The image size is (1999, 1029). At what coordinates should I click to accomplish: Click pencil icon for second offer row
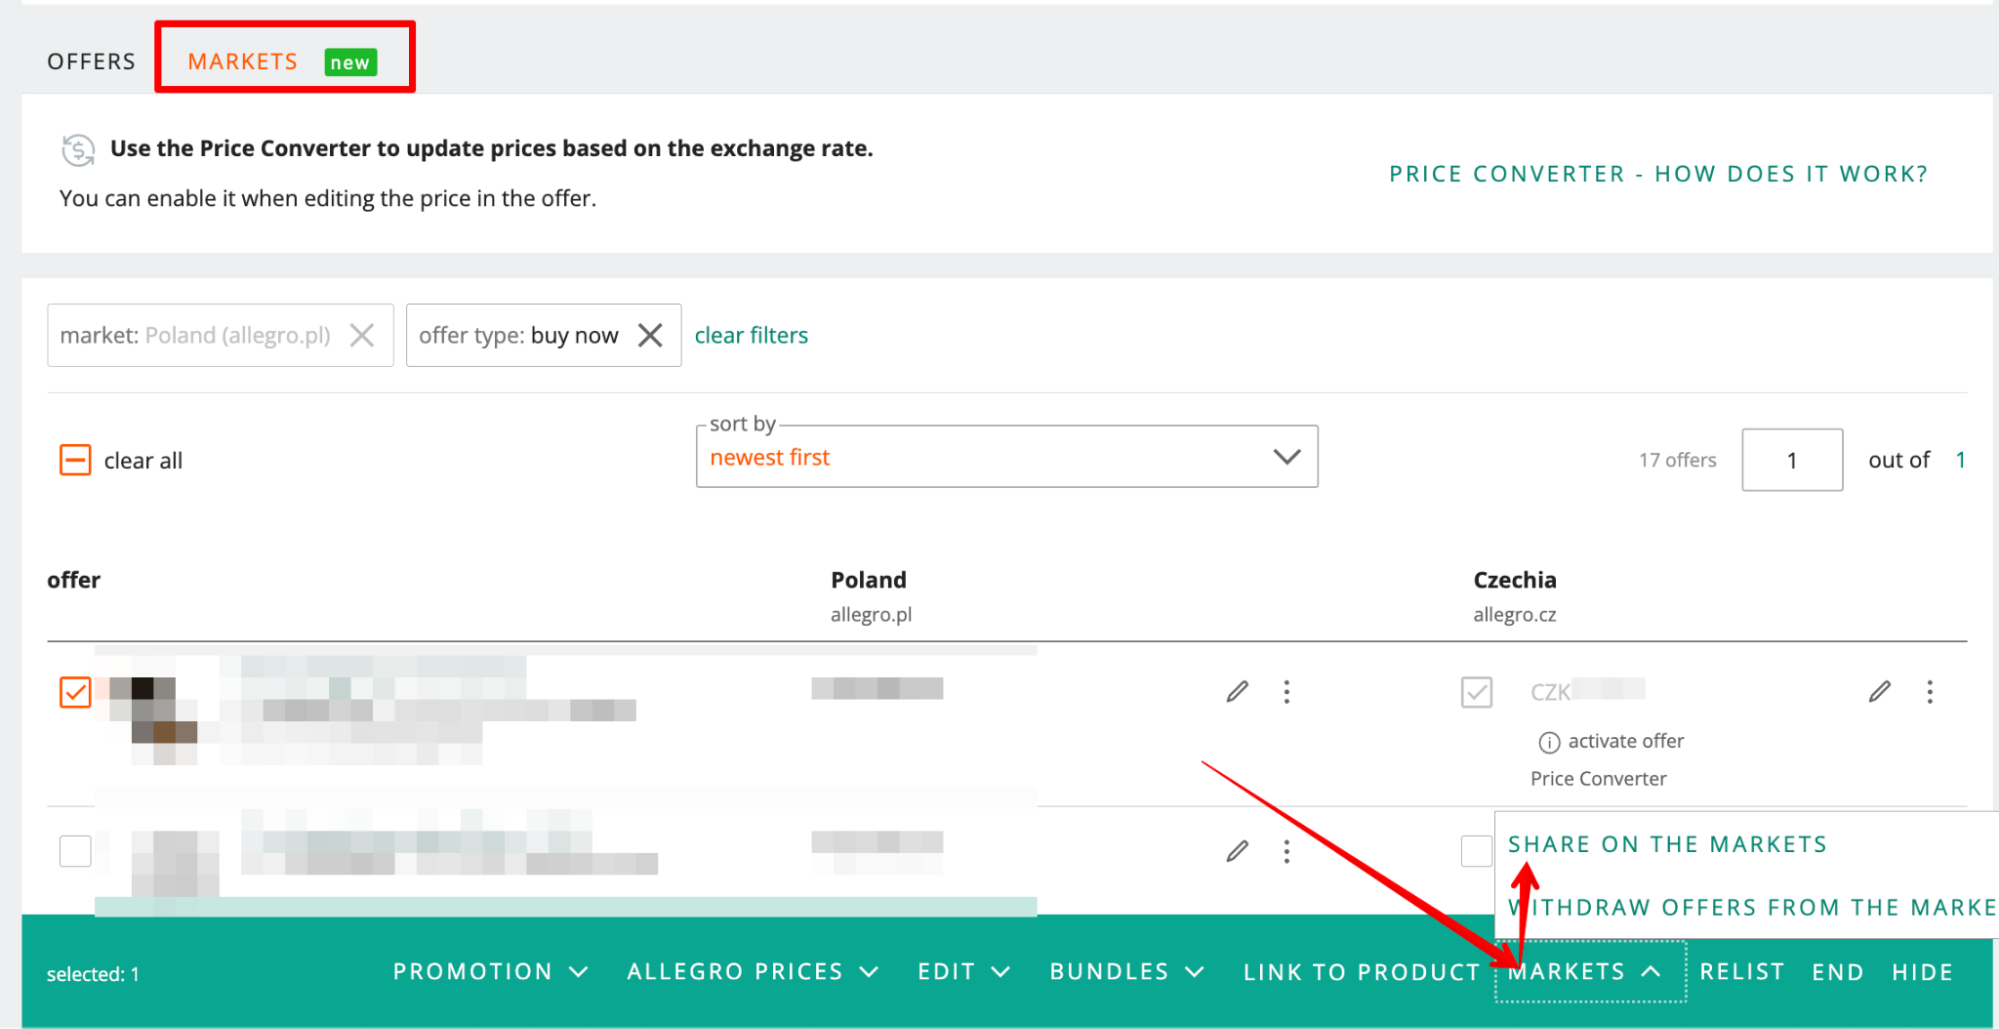tap(1237, 851)
